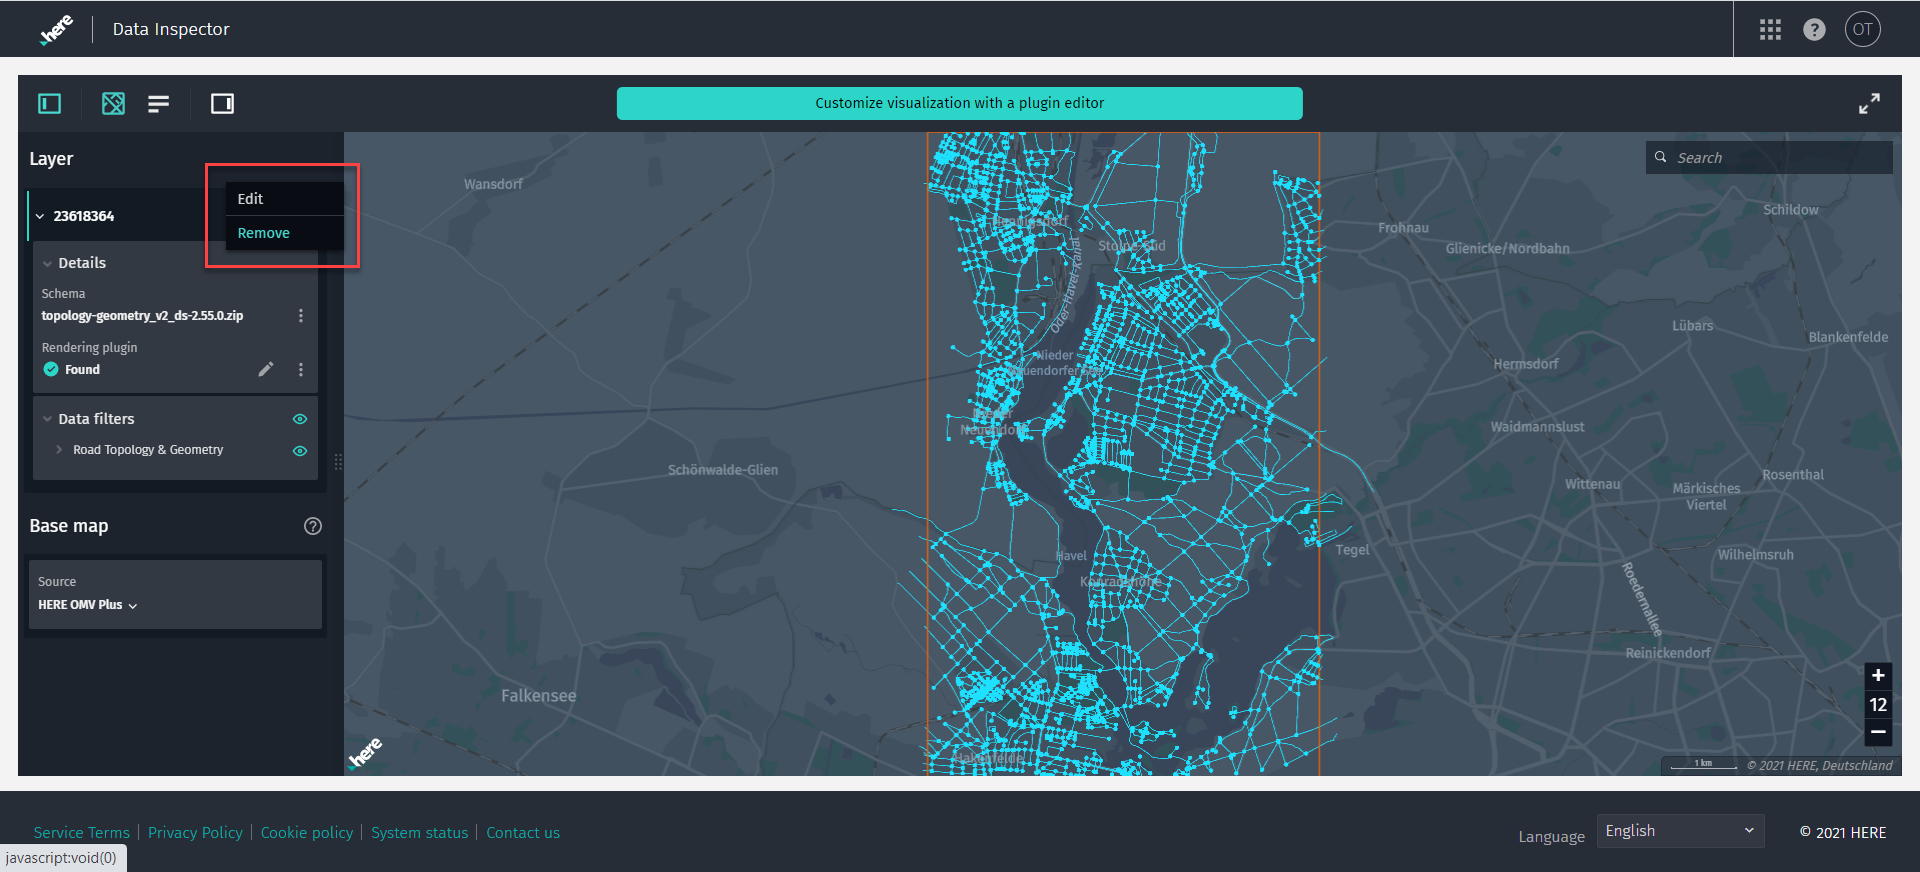The width and height of the screenshot is (1920, 872).
Task: Choose Edit from the layer menu
Action: point(285,199)
